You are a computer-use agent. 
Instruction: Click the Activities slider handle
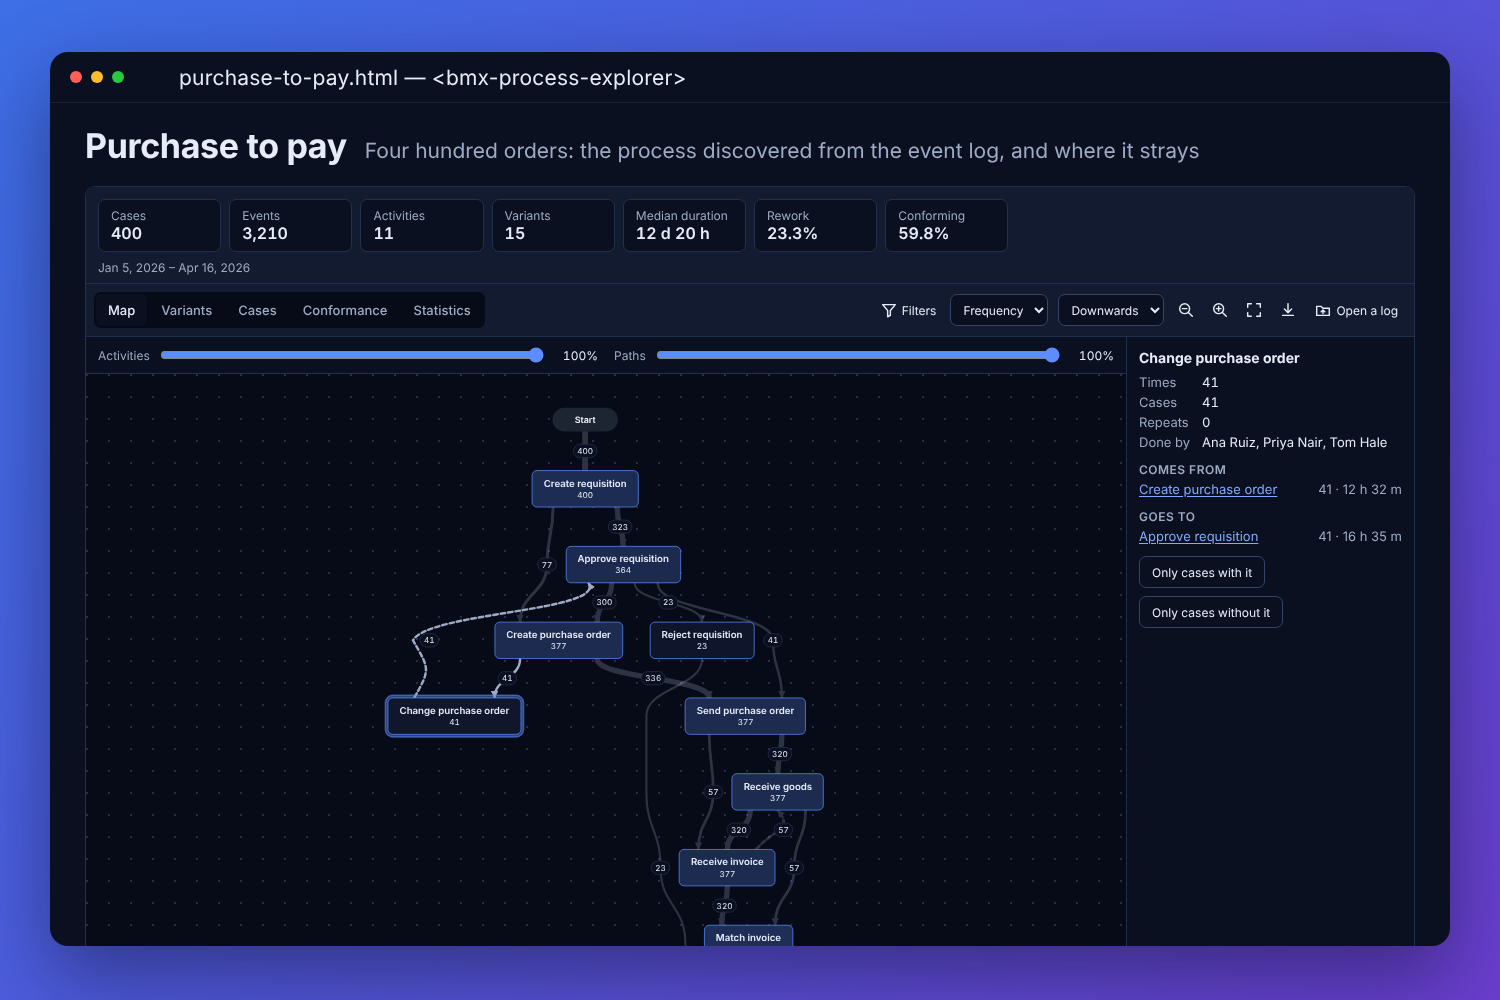(x=536, y=355)
